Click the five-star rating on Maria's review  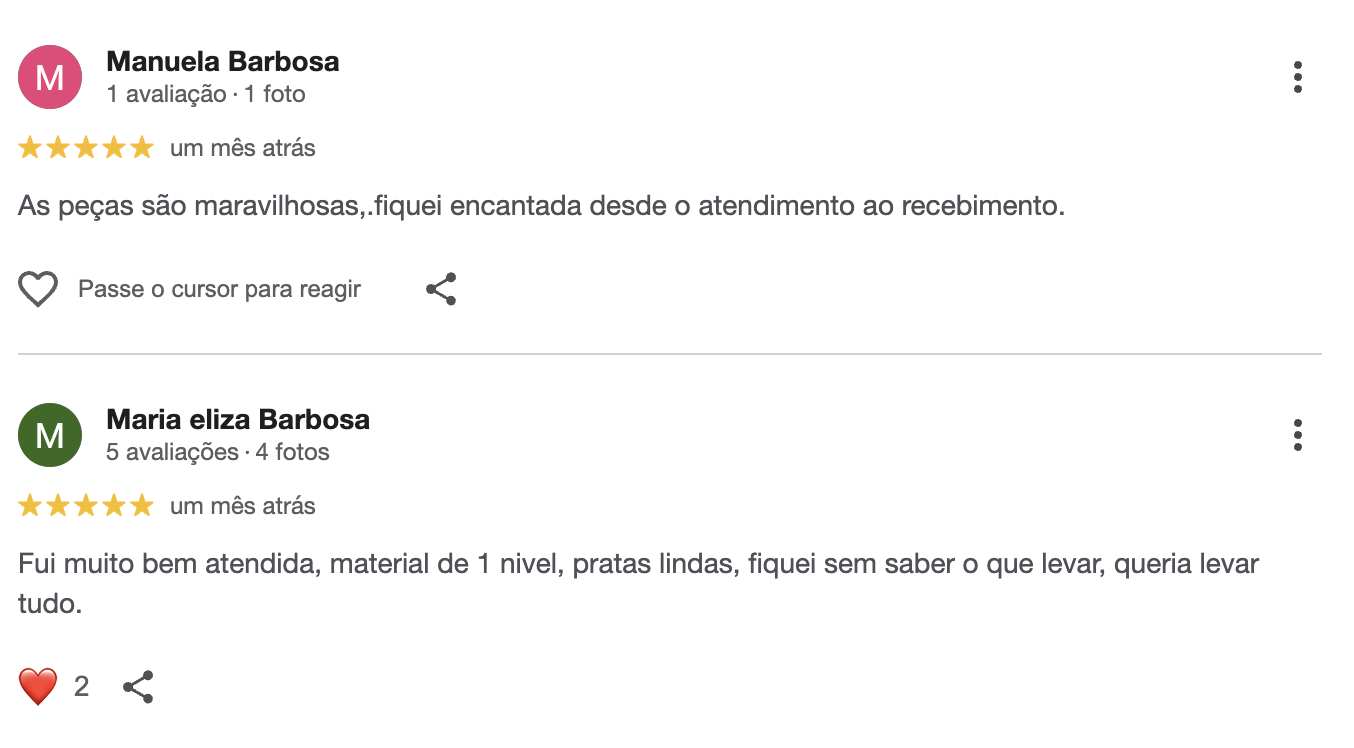pos(86,506)
